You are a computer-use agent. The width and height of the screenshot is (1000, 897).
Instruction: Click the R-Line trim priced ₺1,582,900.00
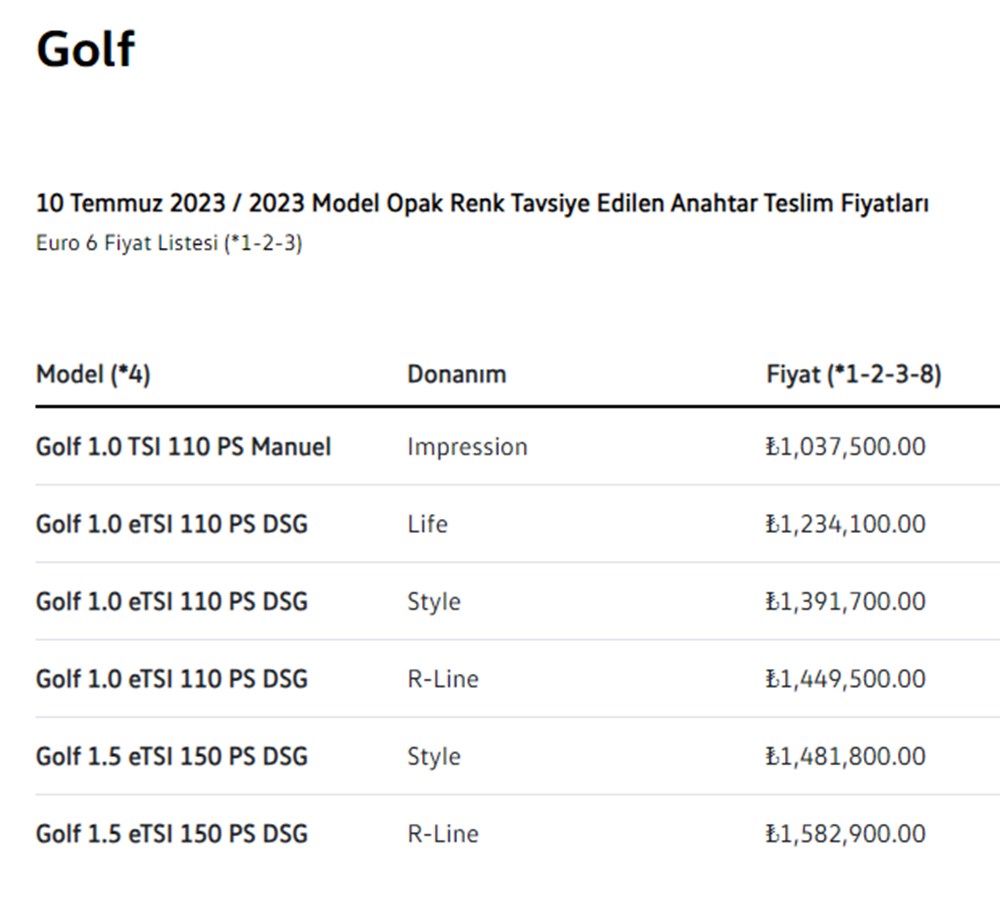(442, 834)
